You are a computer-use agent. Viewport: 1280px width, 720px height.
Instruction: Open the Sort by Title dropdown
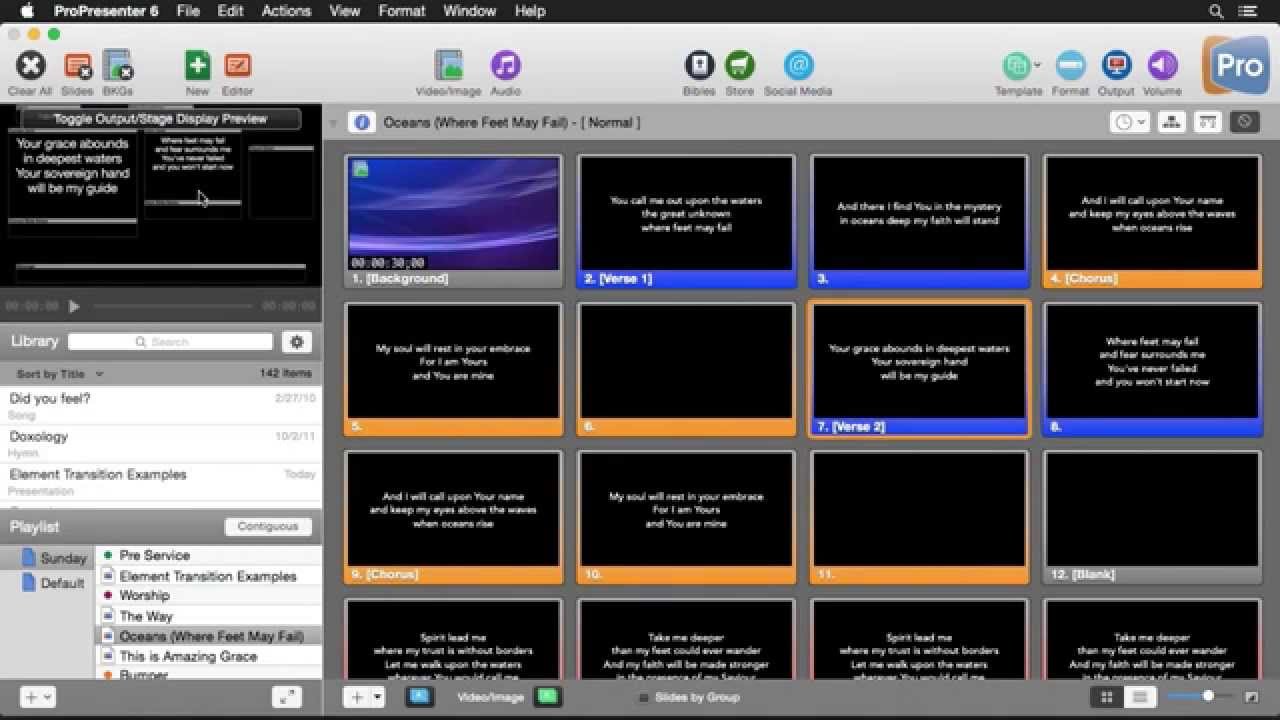coord(60,374)
